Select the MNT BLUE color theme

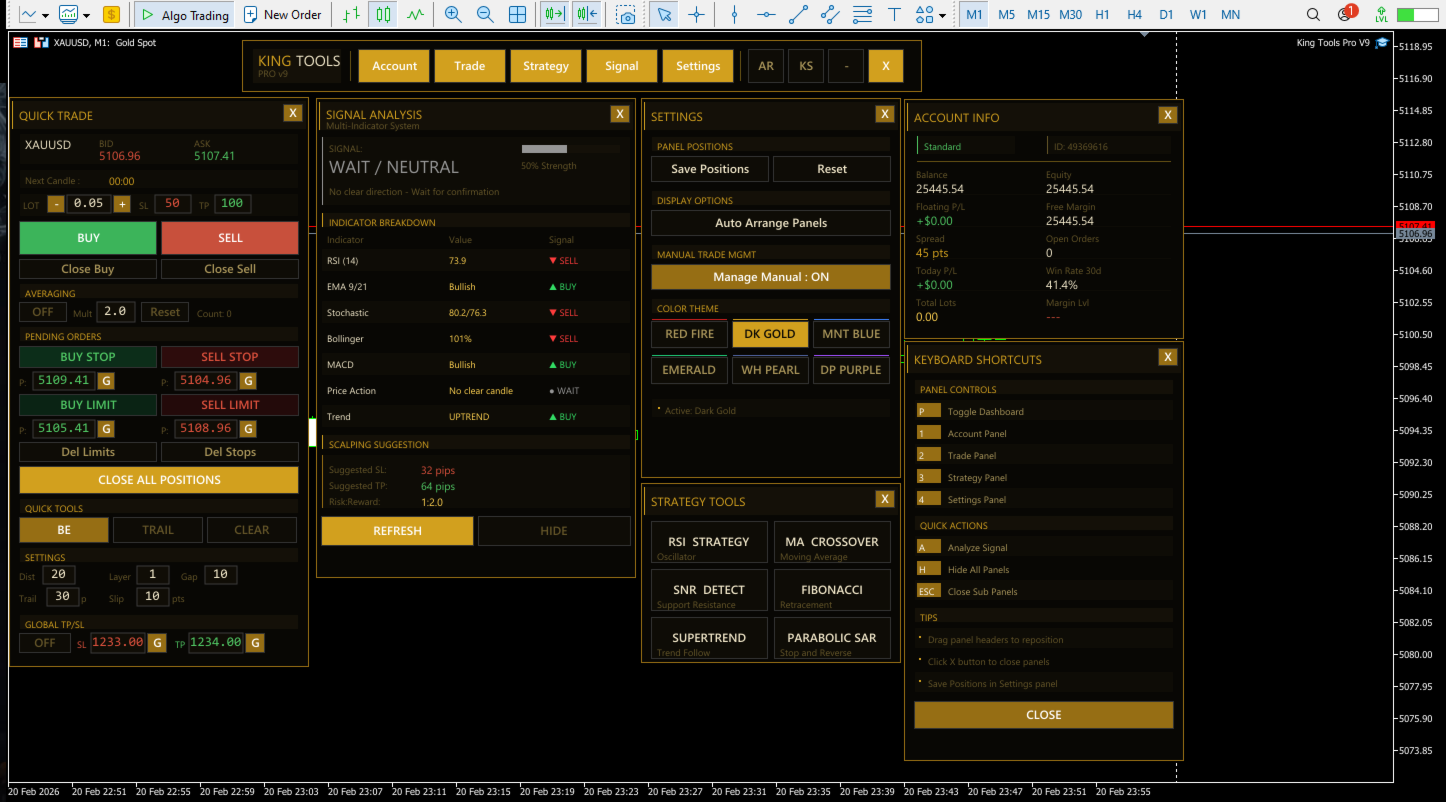(x=851, y=334)
